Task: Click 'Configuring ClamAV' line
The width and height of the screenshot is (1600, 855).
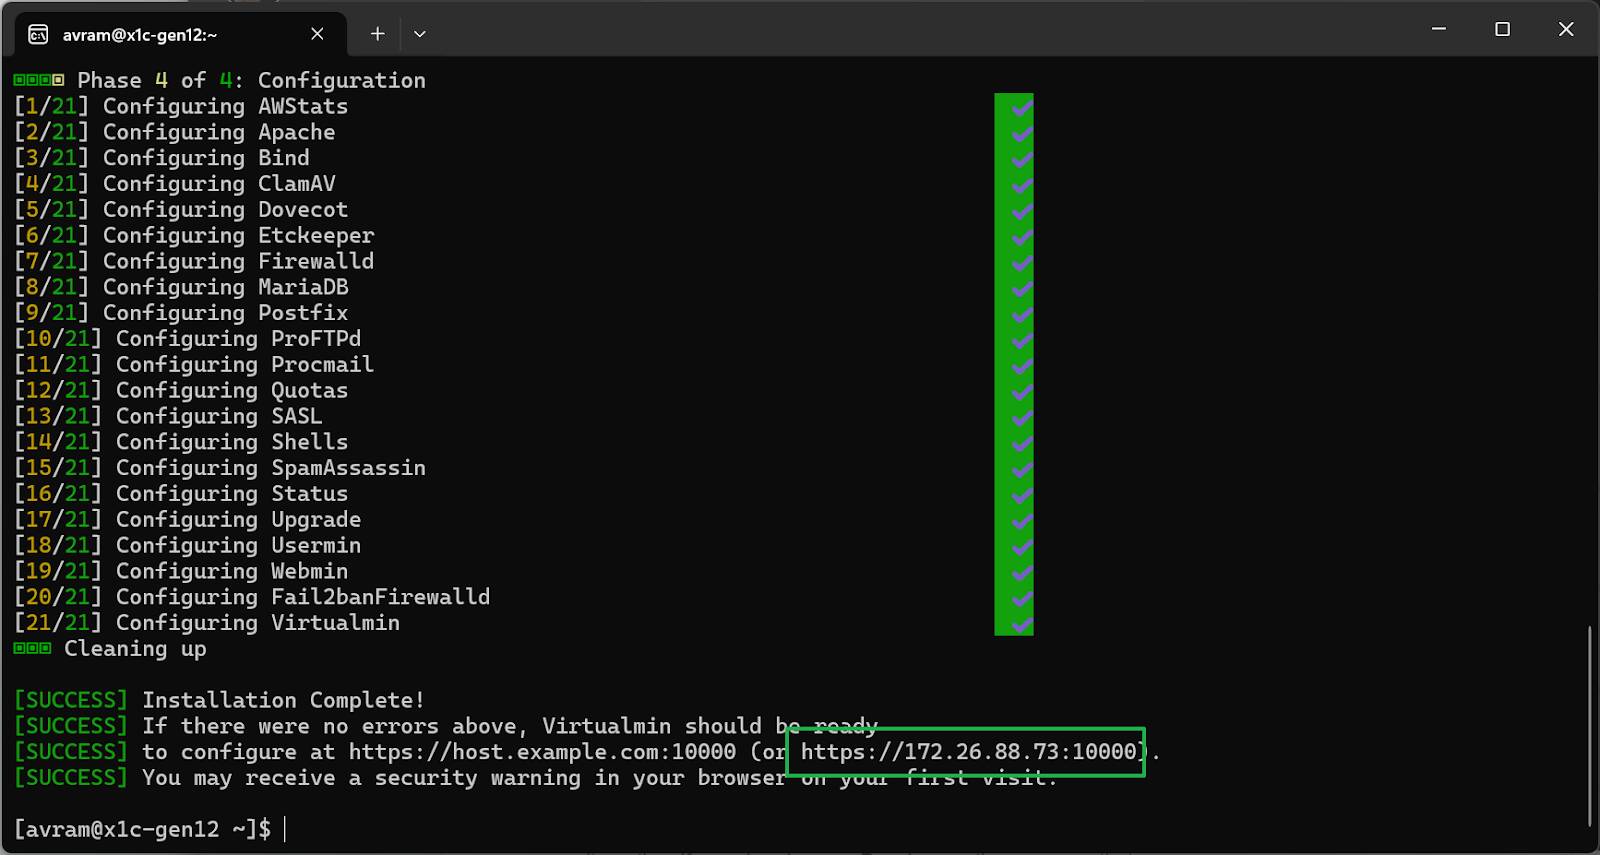Action: [x=219, y=184]
